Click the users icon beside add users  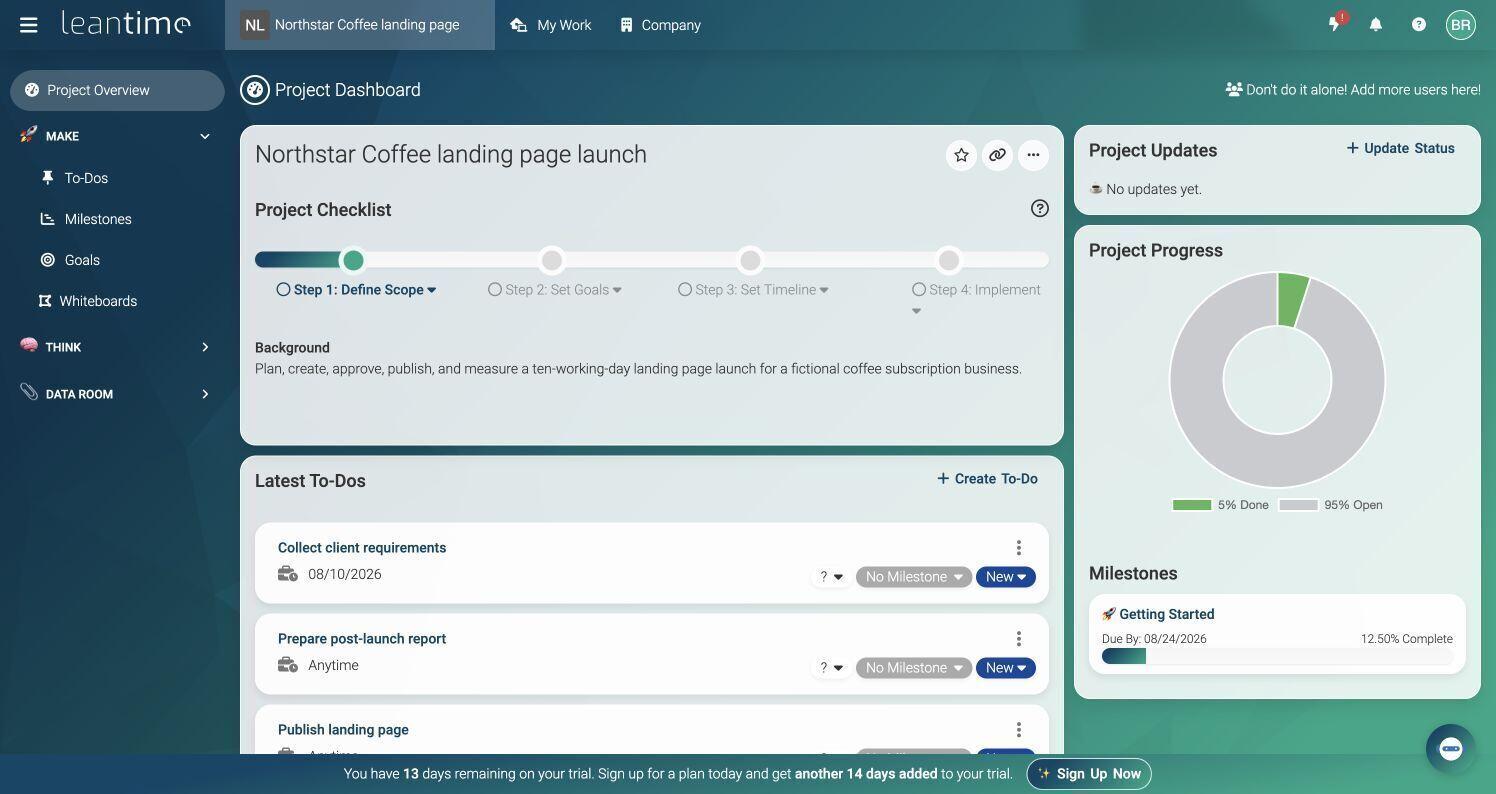[1234, 89]
